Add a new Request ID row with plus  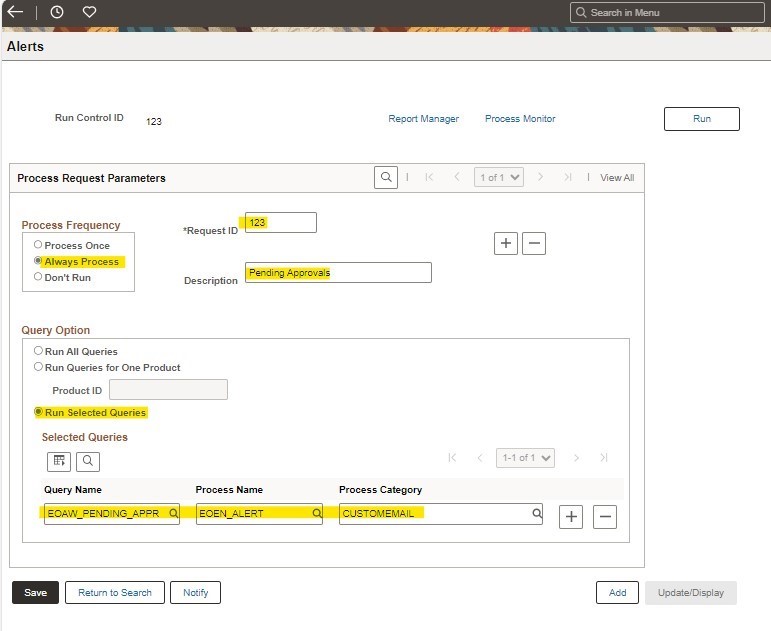[x=506, y=243]
